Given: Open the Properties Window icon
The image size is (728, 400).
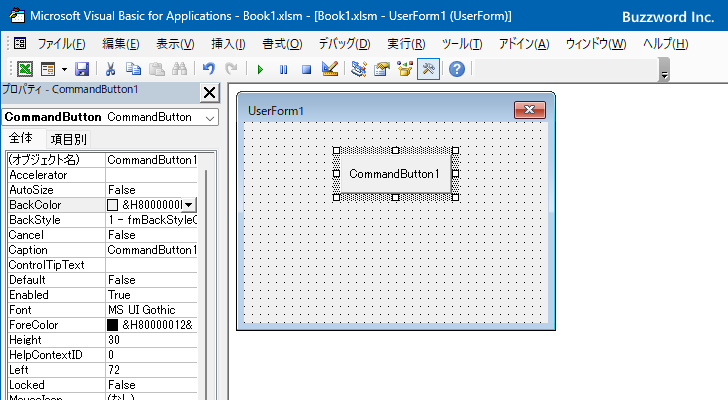Looking at the screenshot, I should tap(382, 69).
